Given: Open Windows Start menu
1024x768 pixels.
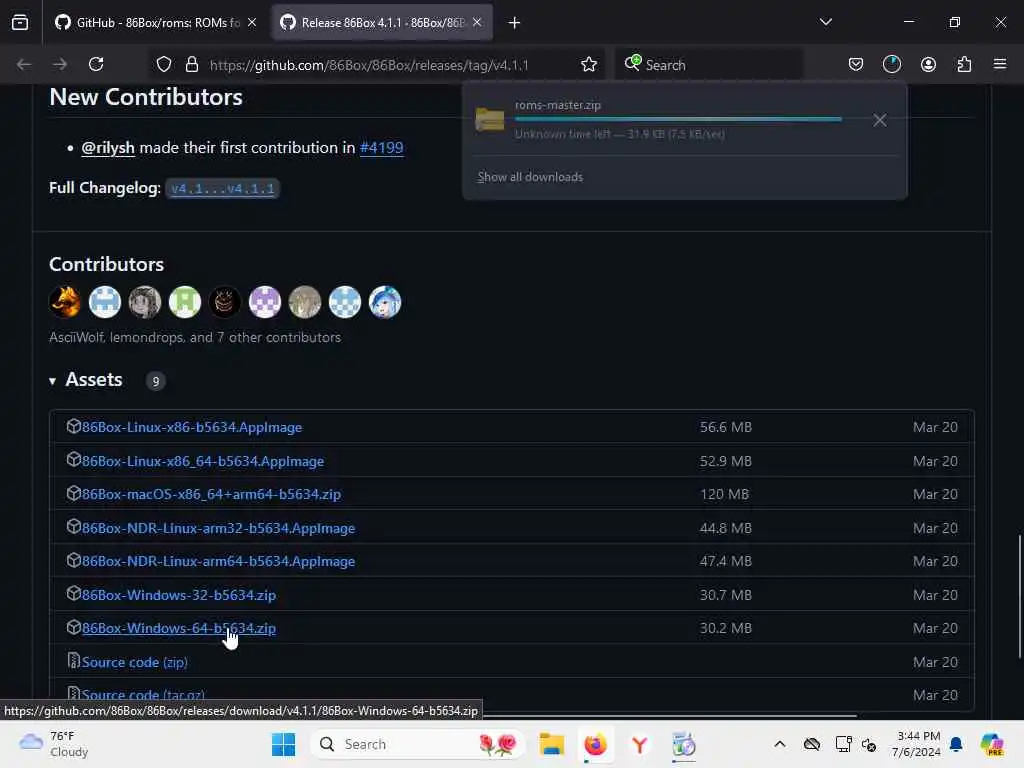Looking at the screenshot, I should click(283, 744).
